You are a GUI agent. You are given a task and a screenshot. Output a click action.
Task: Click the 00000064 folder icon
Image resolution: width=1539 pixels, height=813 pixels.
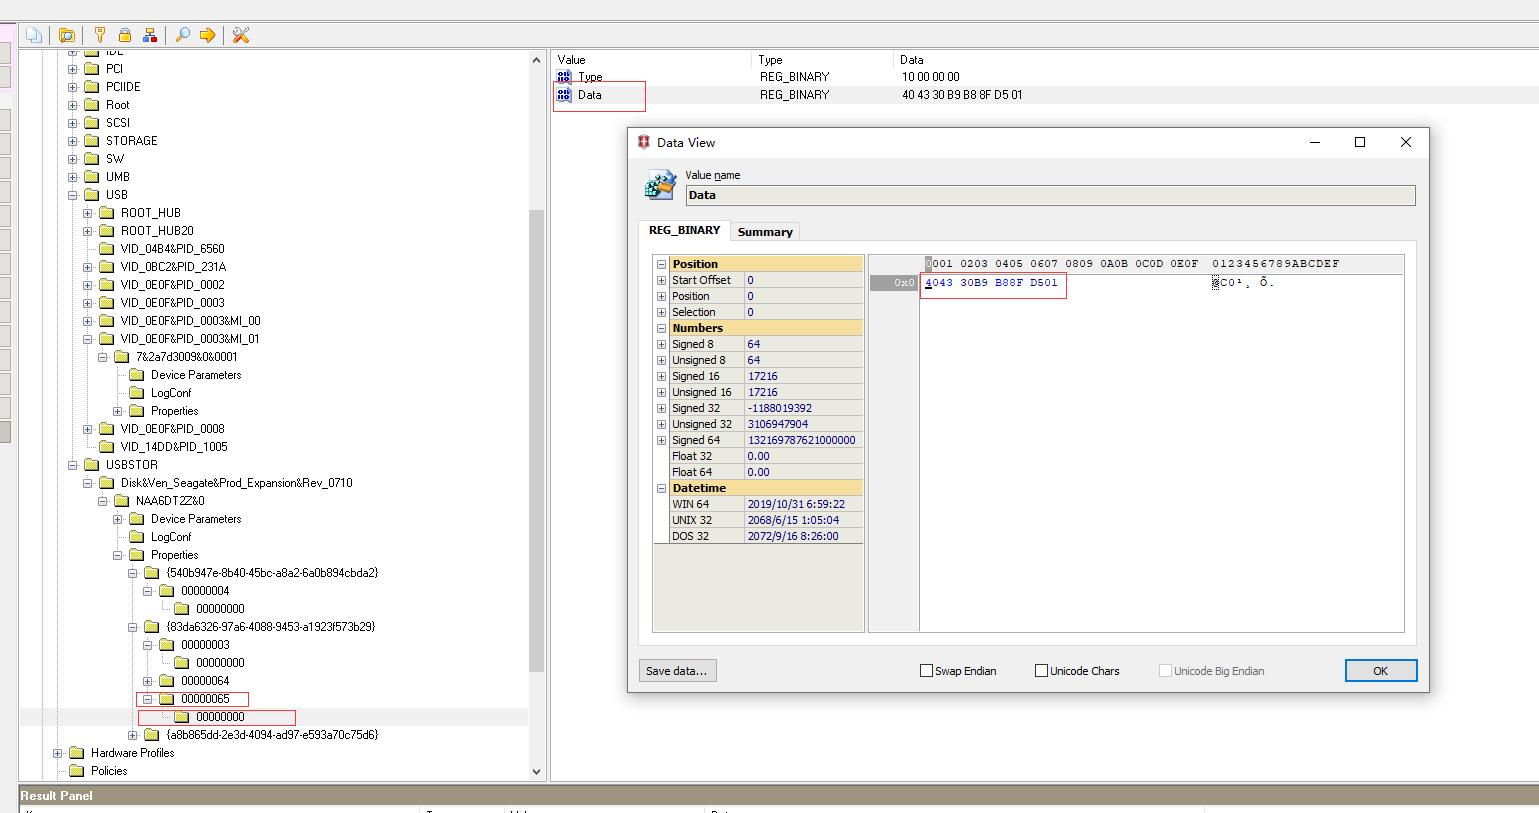(x=167, y=681)
